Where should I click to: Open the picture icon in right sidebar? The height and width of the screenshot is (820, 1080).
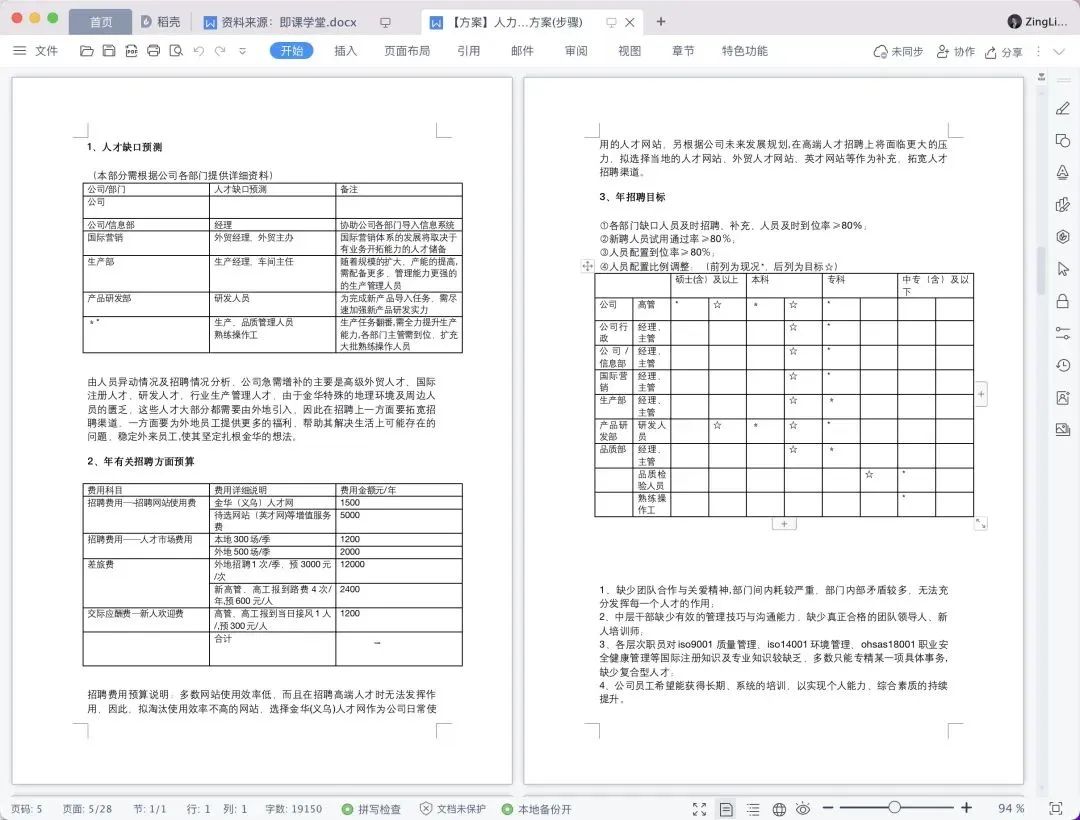click(x=1063, y=430)
